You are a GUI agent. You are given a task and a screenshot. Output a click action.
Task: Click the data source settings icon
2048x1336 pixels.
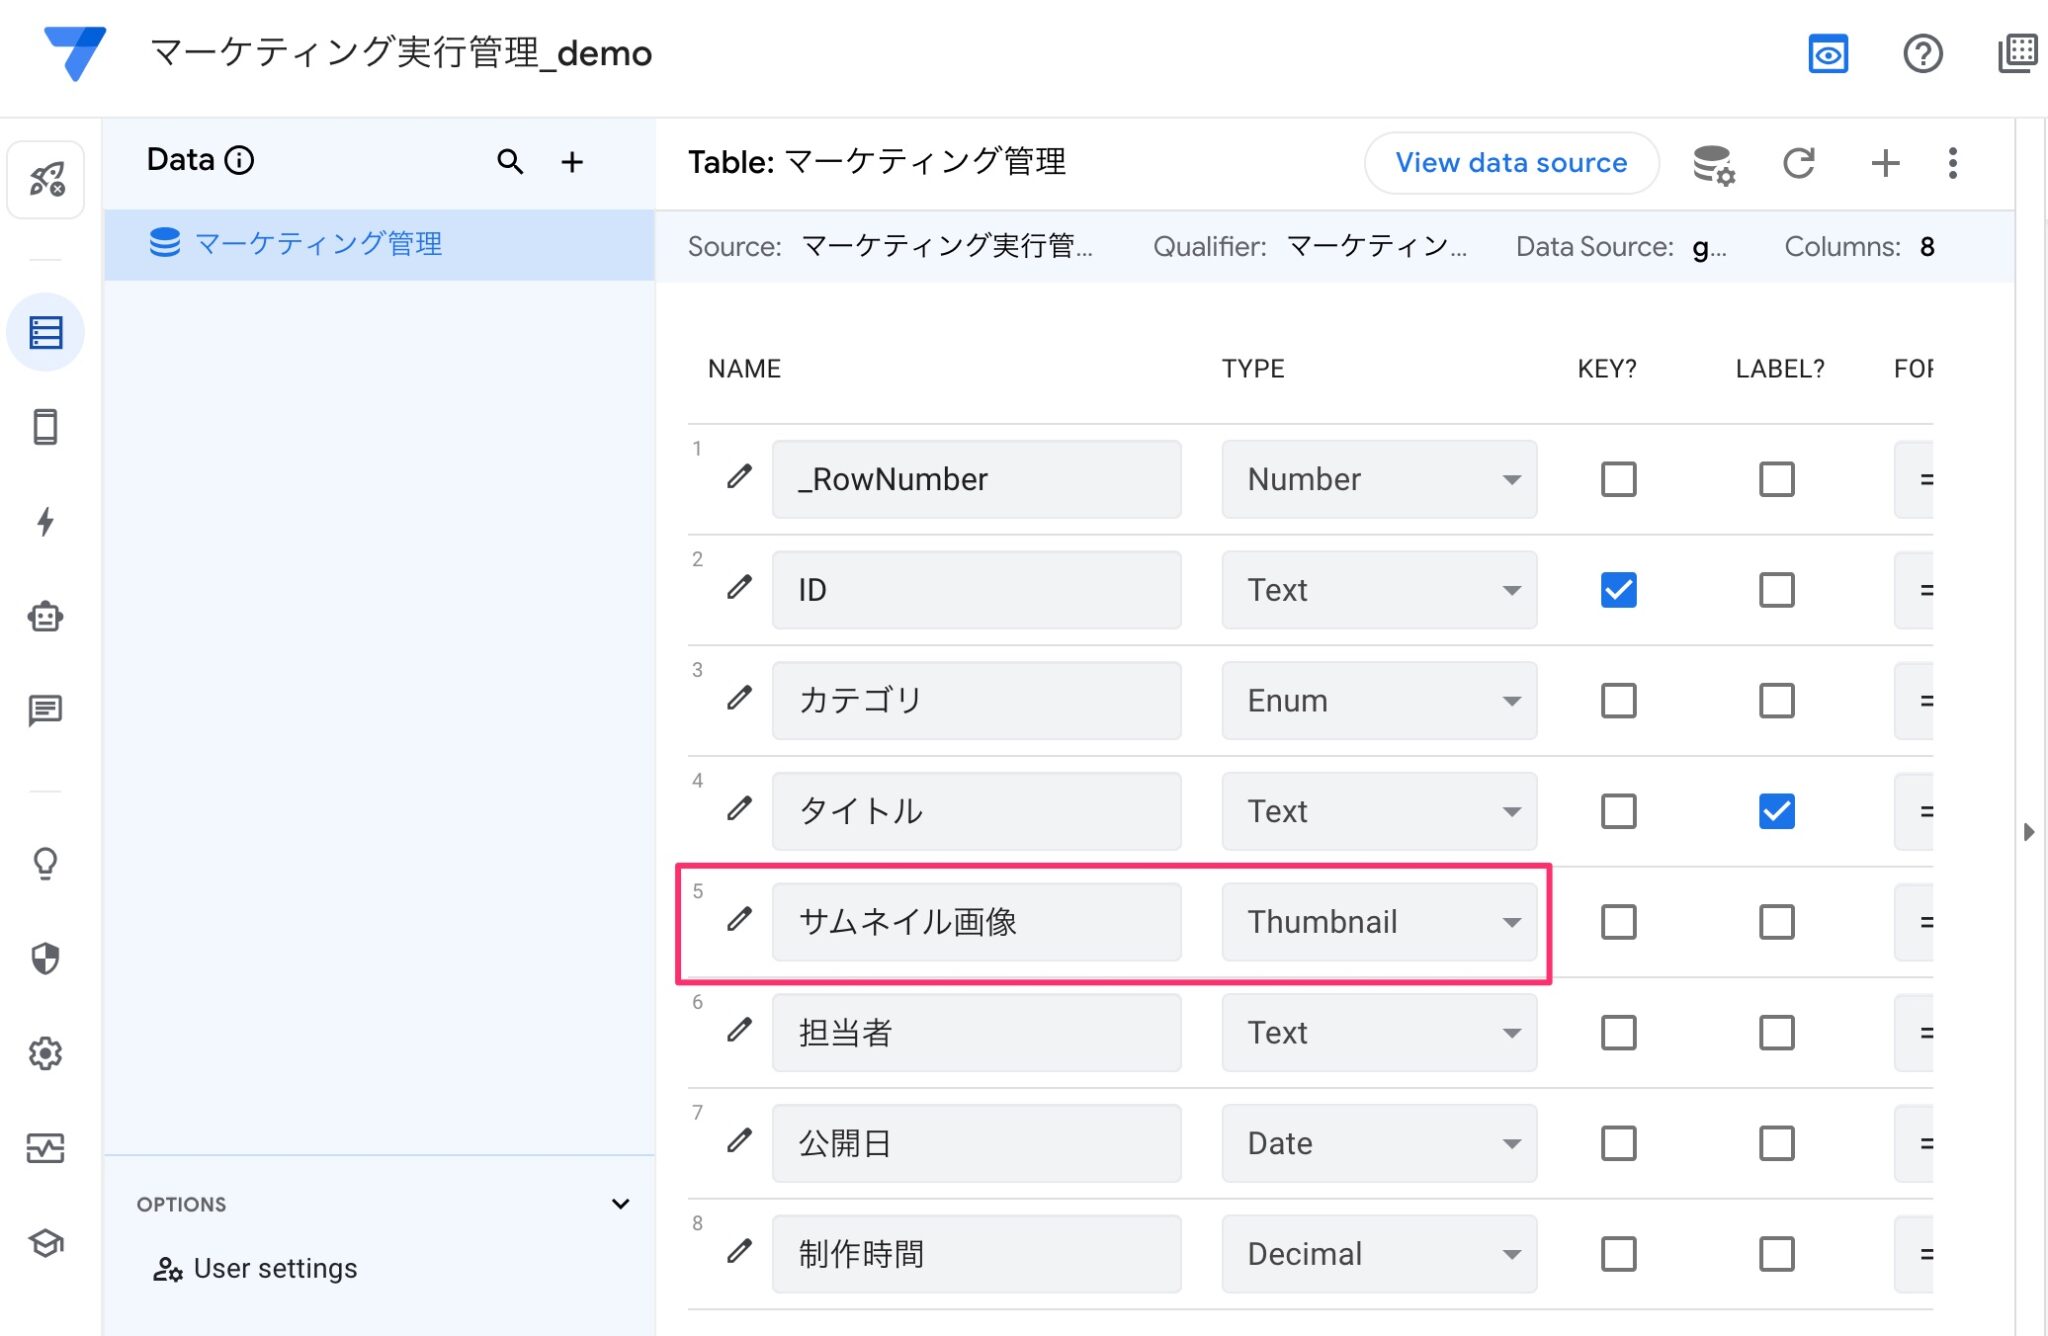(x=1712, y=163)
